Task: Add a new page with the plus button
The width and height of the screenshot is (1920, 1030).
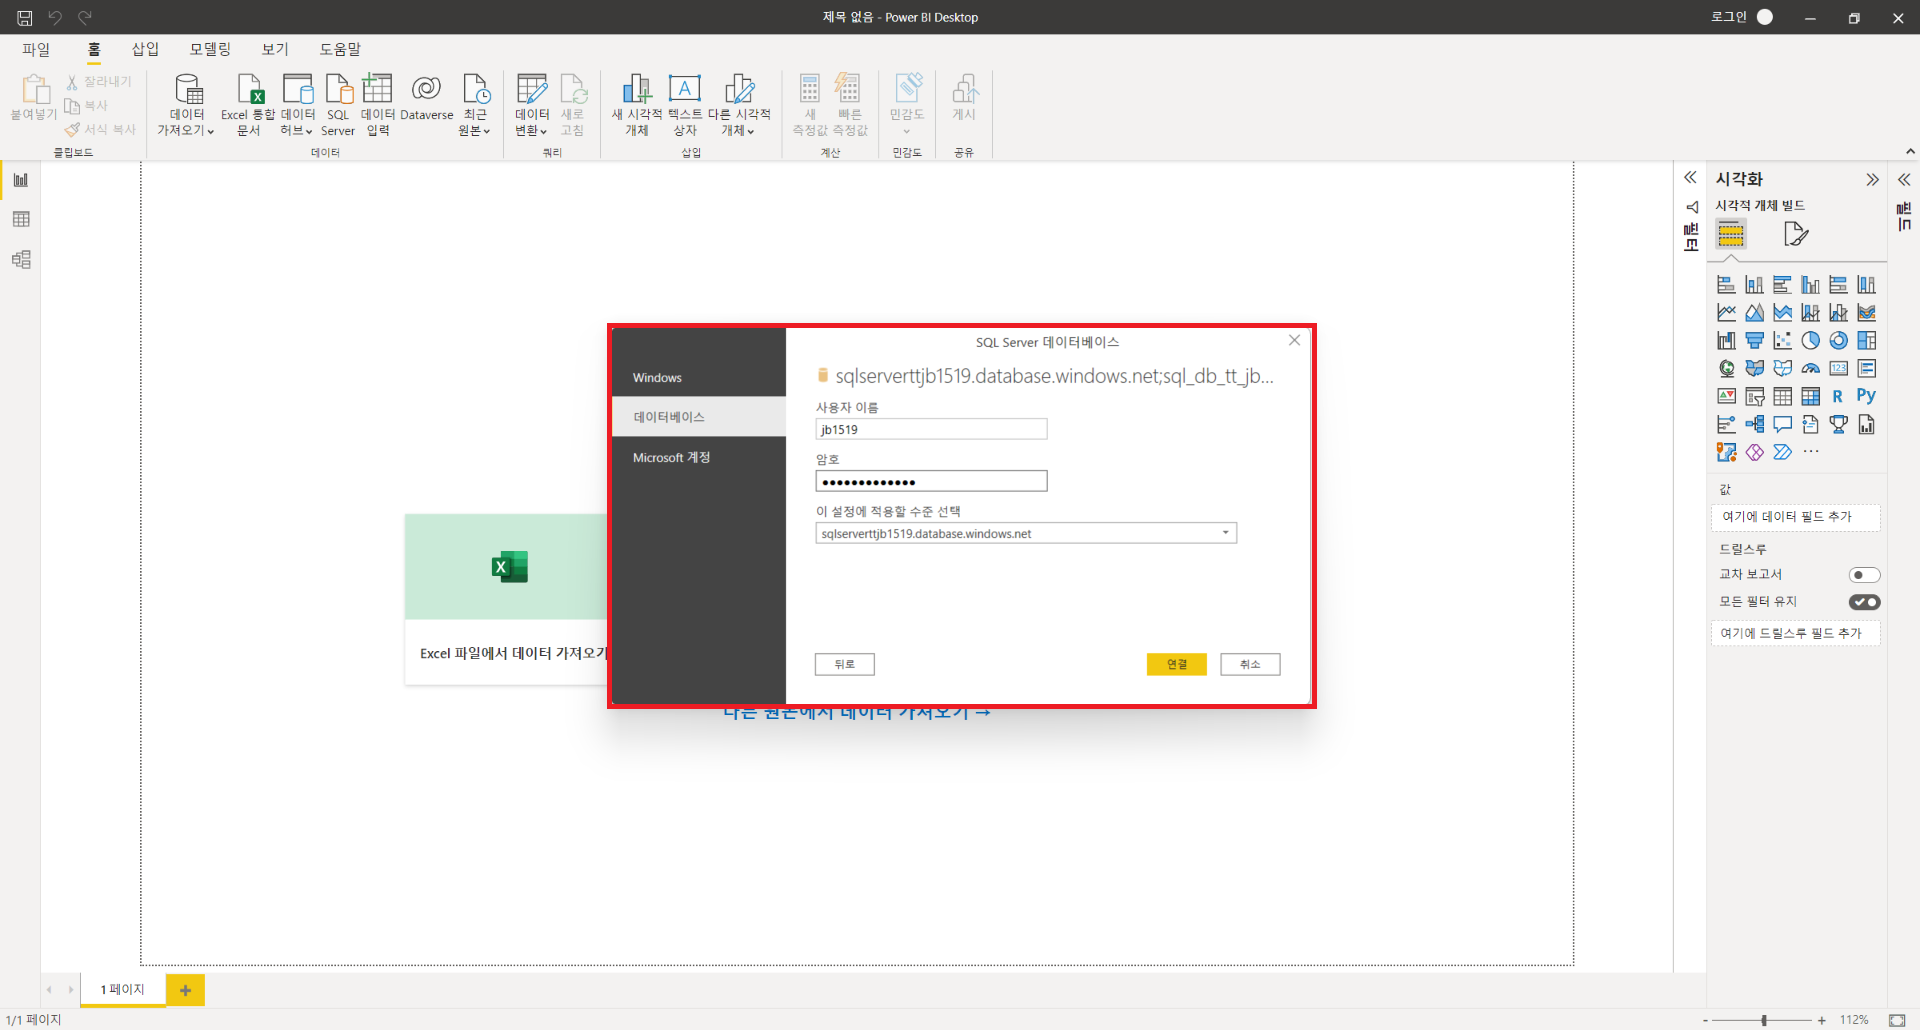Action: 185,990
